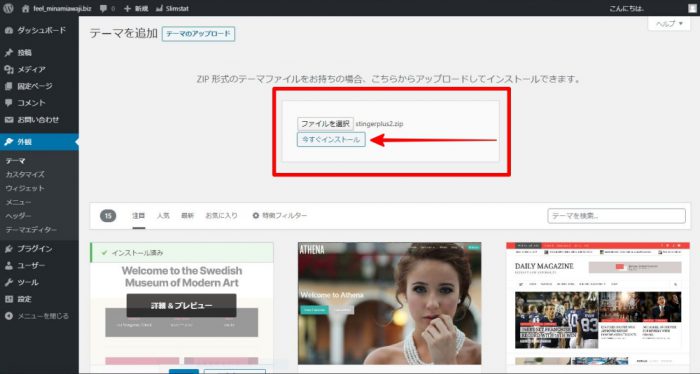700x374 pixels.
Task: Click the theme search field
Action: point(617,216)
